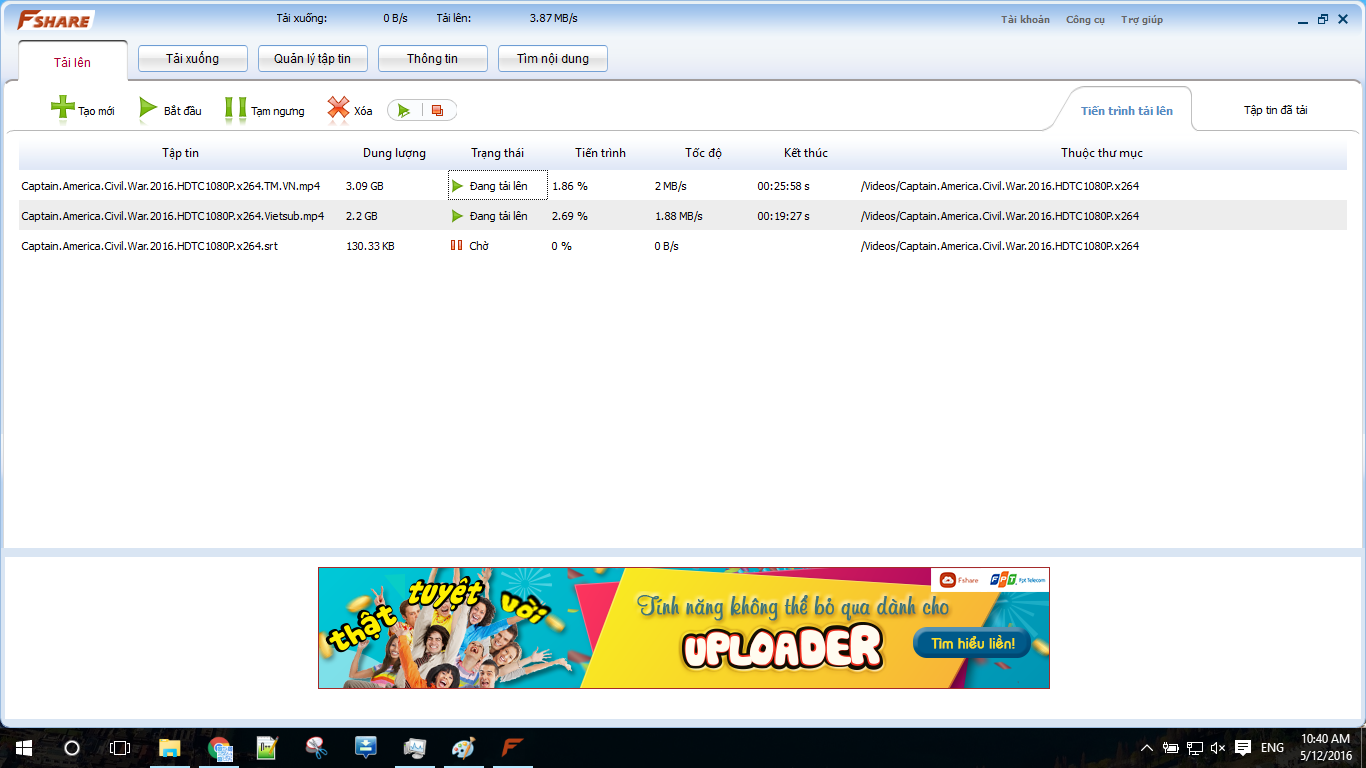1366x768 pixels.
Task: Open the notepad-style editor icon on the taskbar
Action: [268, 748]
